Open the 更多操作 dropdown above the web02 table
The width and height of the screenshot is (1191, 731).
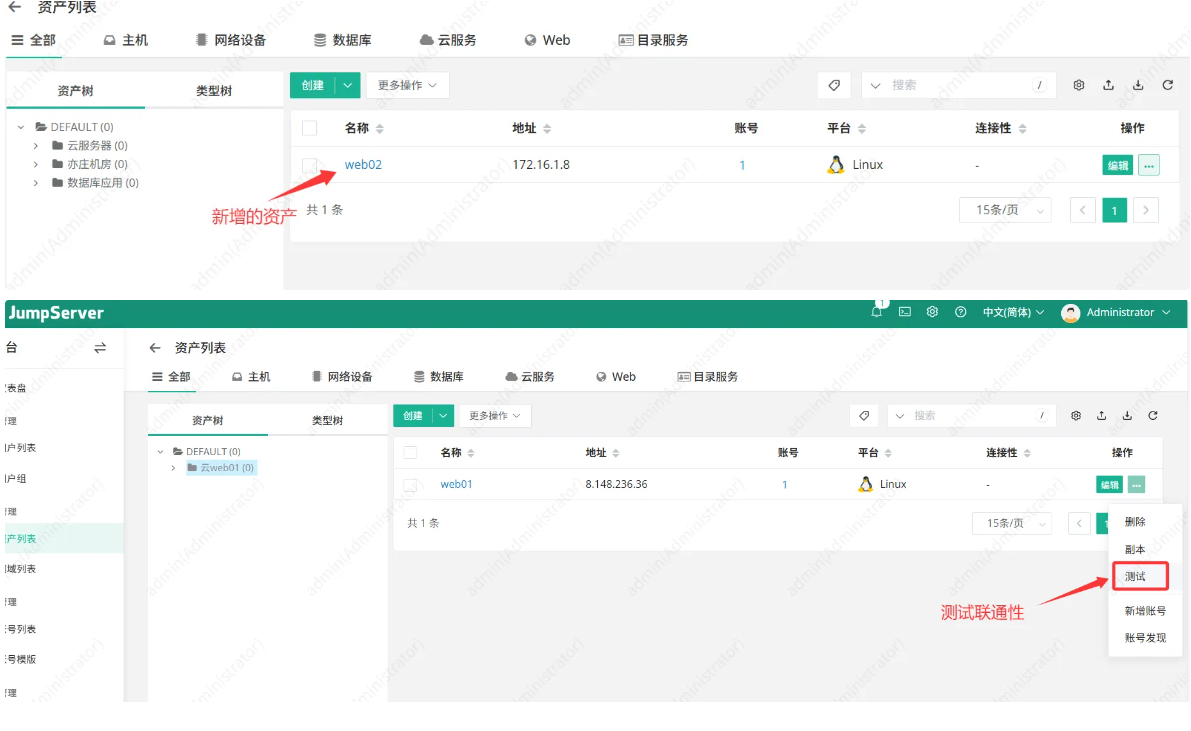click(407, 85)
